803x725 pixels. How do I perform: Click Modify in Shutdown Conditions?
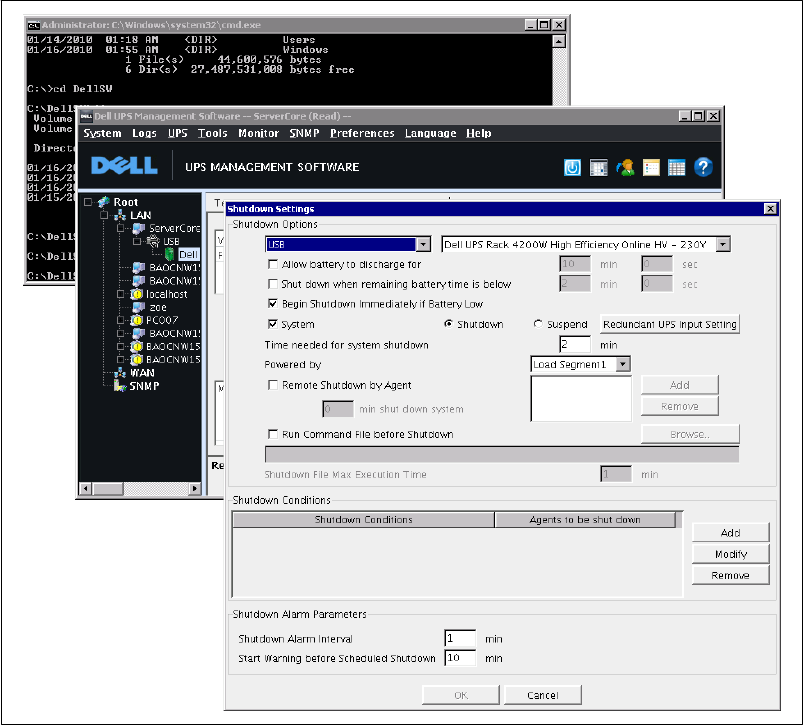pos(730,554)
